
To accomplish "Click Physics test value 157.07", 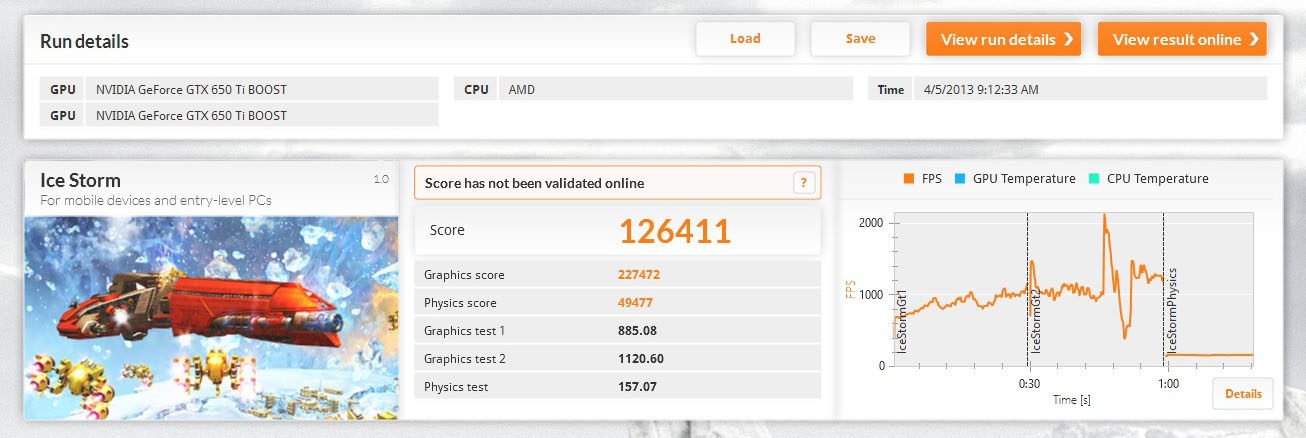I will 637,386.
